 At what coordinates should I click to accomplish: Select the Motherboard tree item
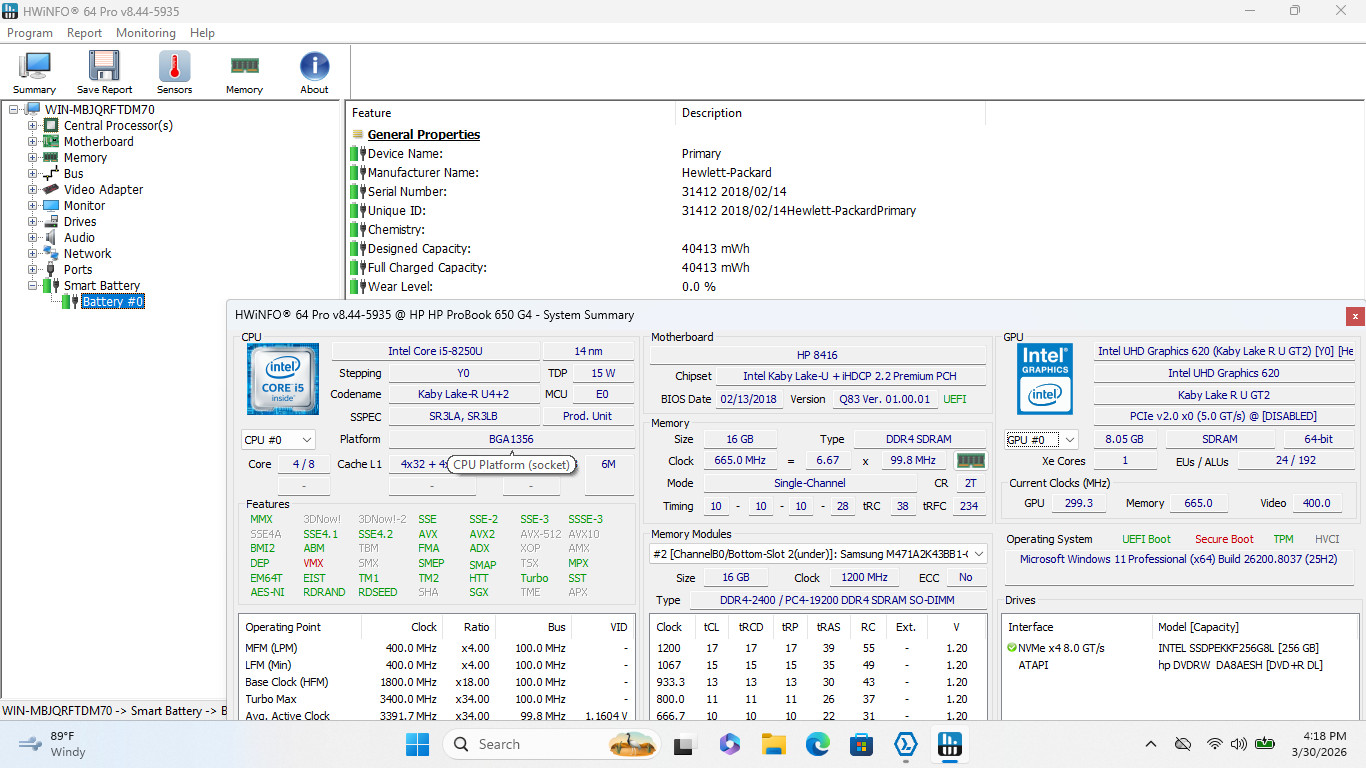click(x=98, y=142)
